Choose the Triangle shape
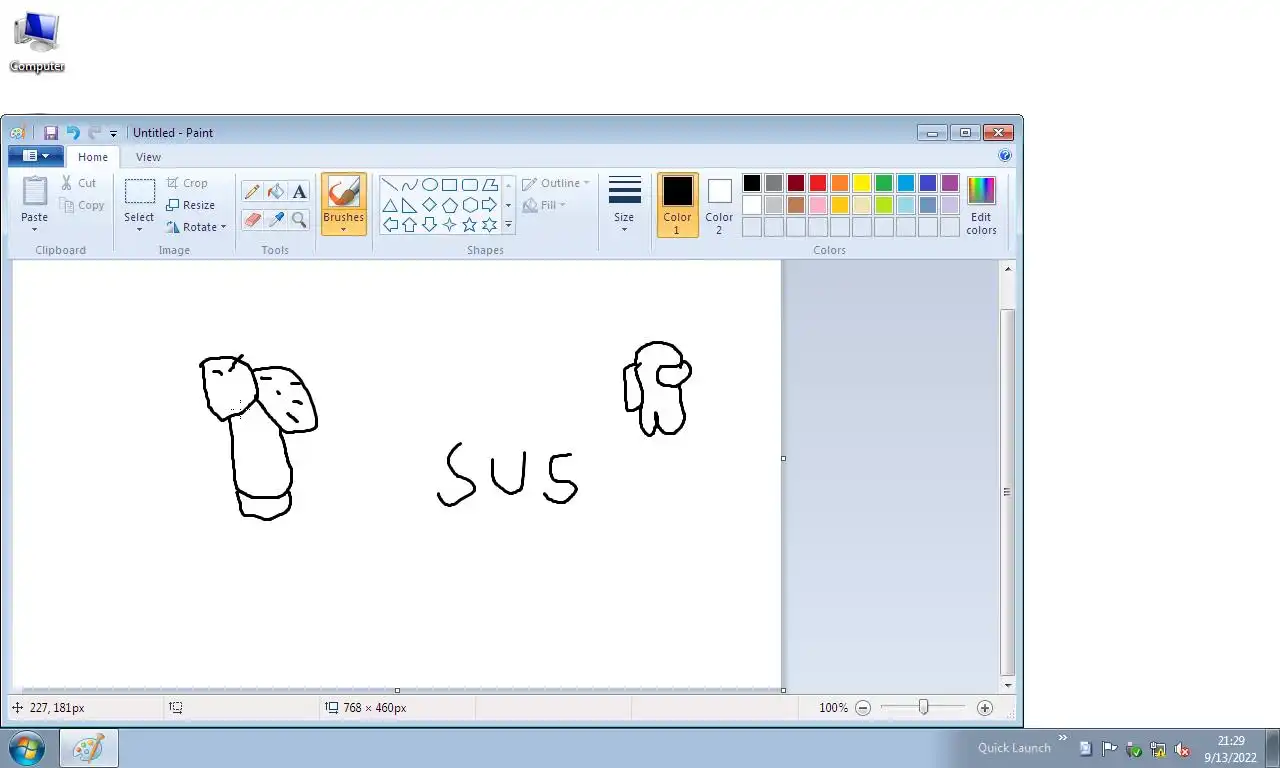This screenshot has height=768, width=1280. pyautogui.click(x=390, y=205)
